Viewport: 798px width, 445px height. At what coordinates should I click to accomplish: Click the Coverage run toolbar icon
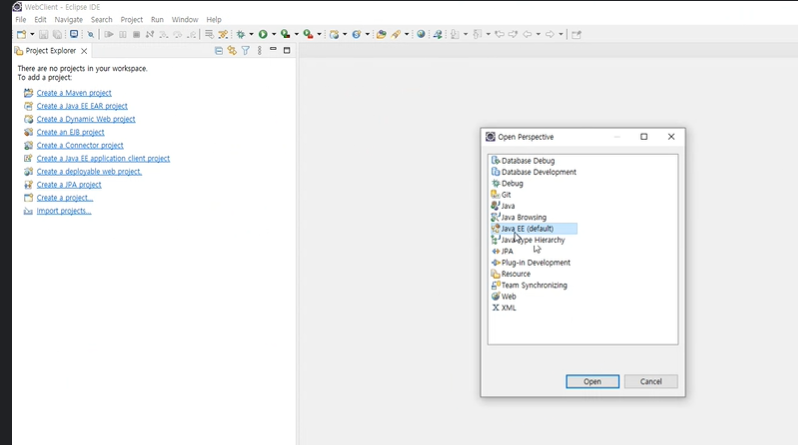[286, 35]
